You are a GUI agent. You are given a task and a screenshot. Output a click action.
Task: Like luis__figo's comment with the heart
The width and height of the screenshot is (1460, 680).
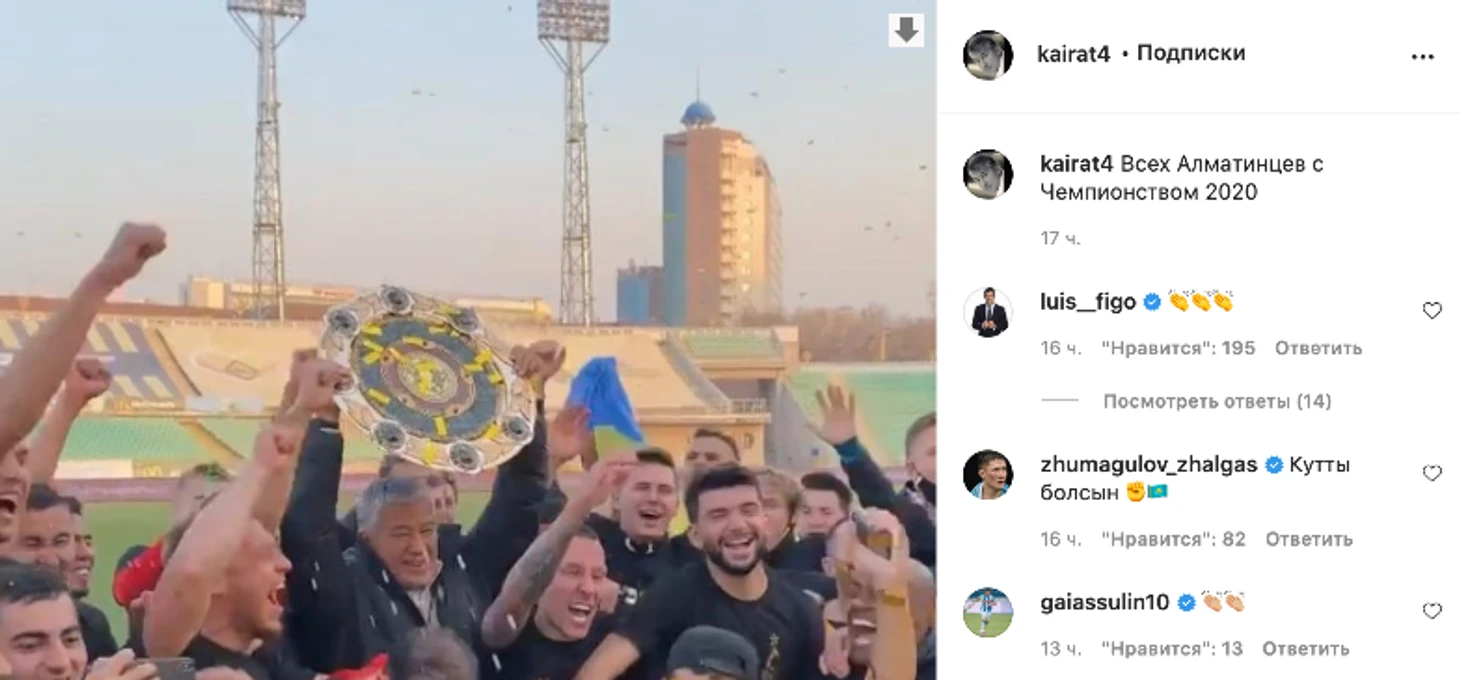click(1432, 311)
